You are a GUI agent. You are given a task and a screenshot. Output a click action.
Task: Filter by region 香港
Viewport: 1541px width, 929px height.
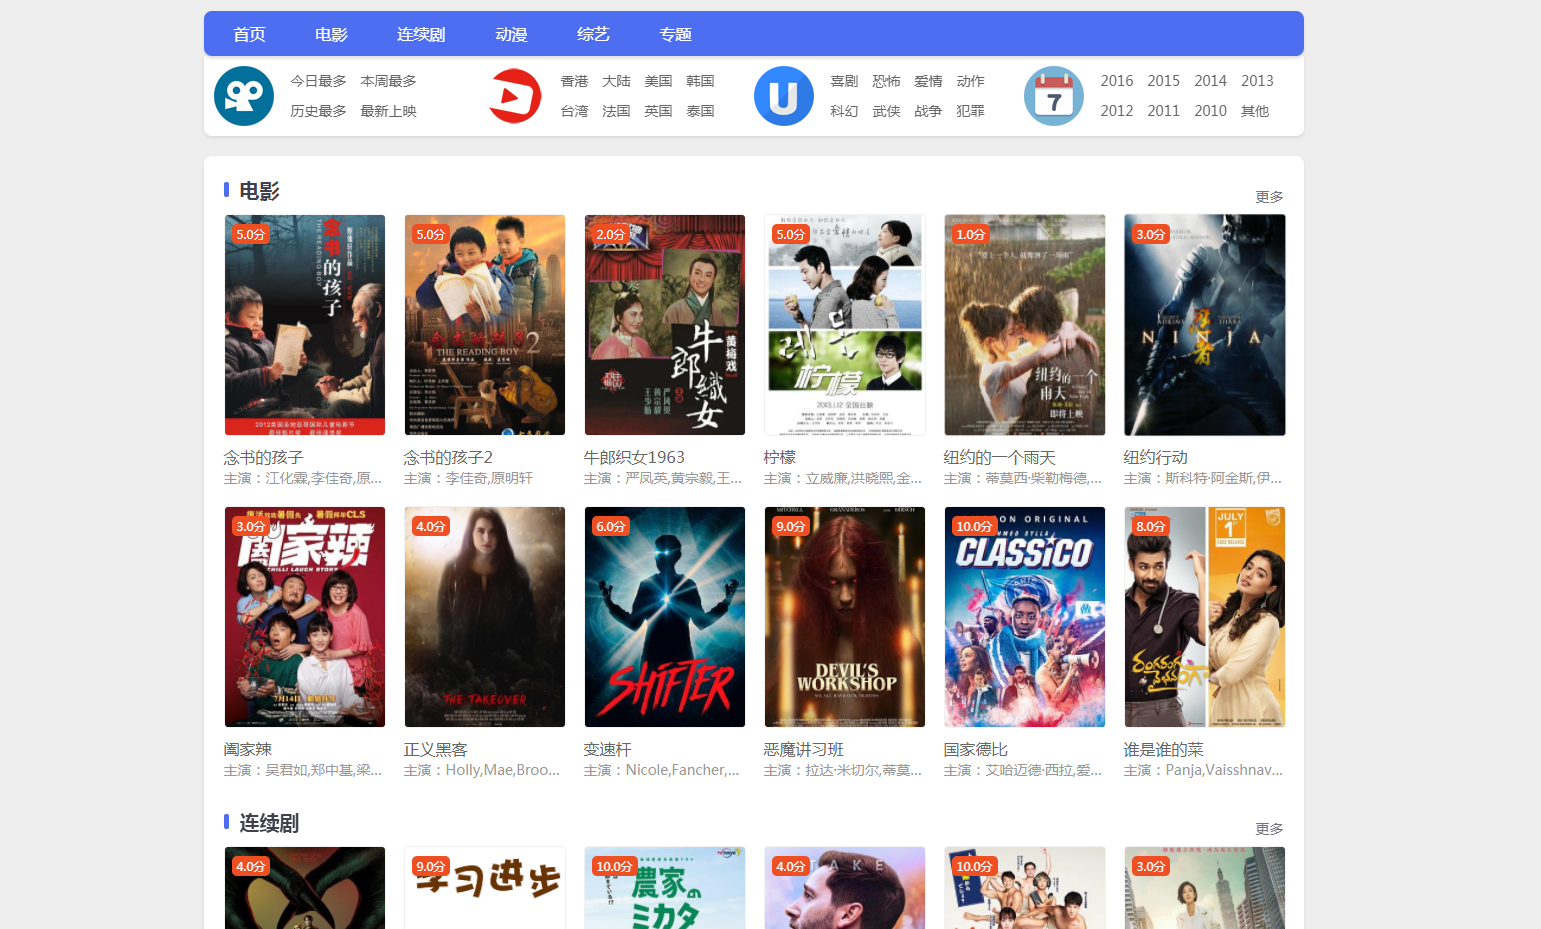[574, 81]
